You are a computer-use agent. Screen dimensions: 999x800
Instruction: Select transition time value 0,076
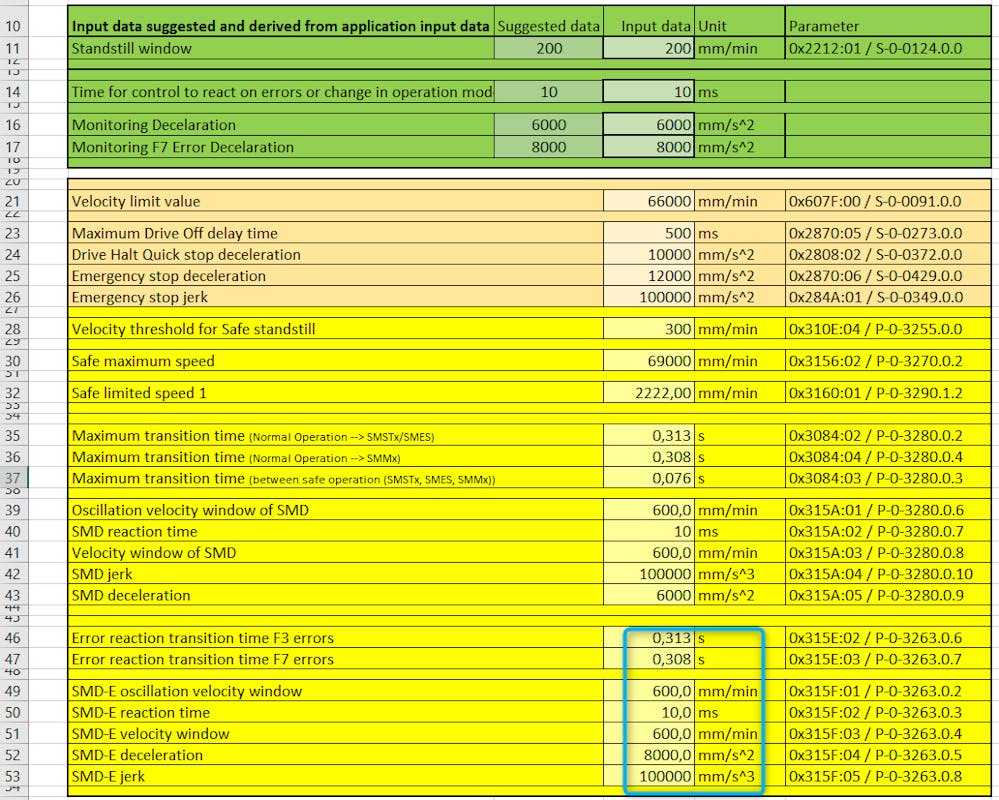coord(649,478)
